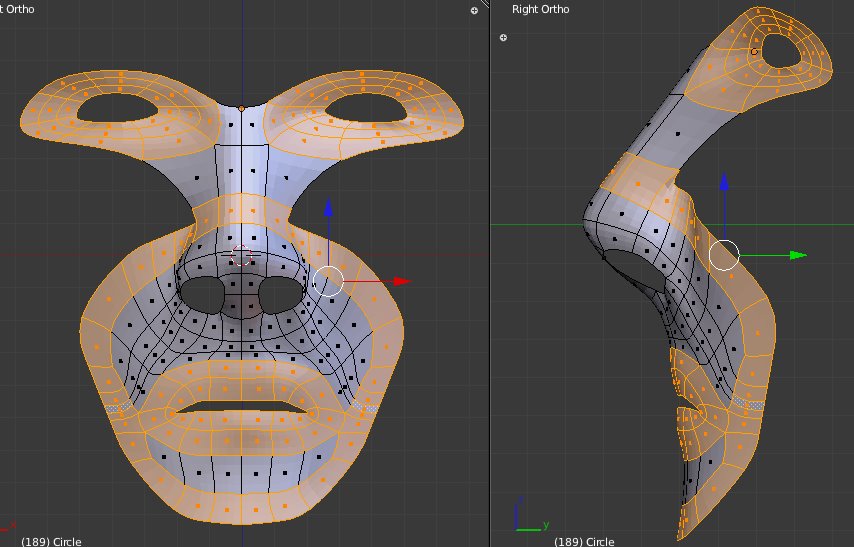The width and height of the screenshot is (854, 547).
Task: Click the white manipulator circle in Right Ortho view
Action: [x=724, y=255]
